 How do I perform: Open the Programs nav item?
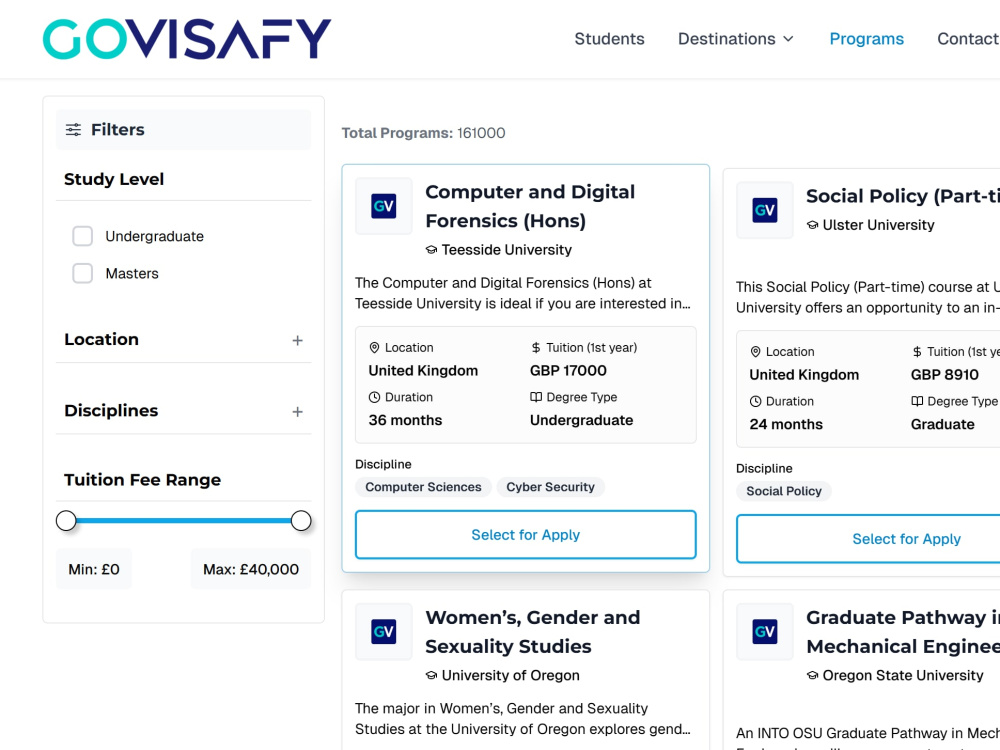point(866,39)
